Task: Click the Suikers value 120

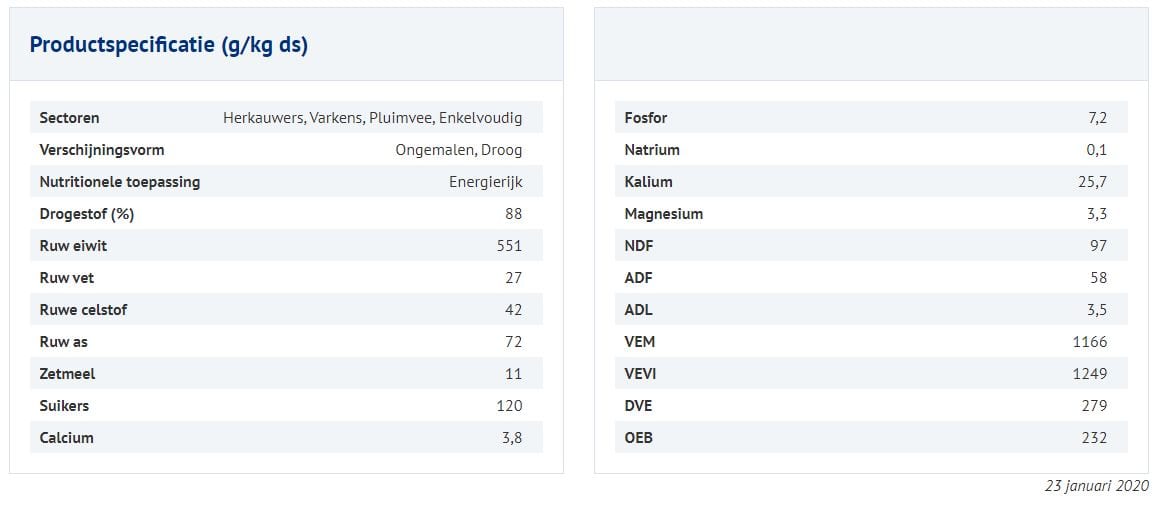Action: click(x=509, y=406)
